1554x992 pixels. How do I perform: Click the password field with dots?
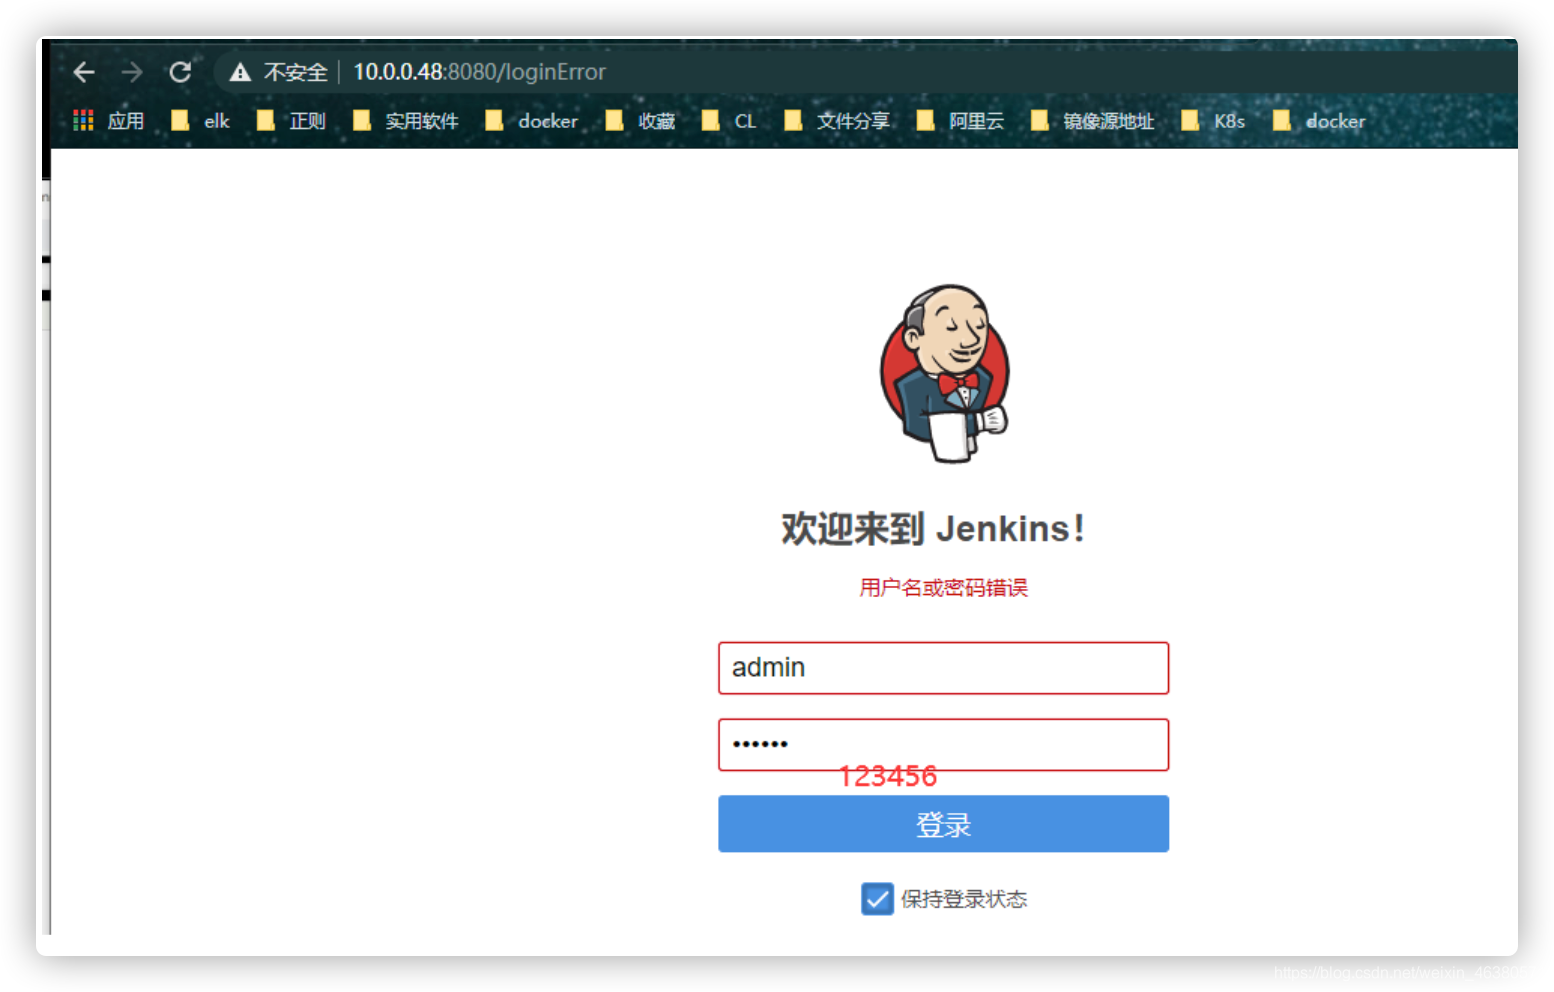[x=943, y=745]
